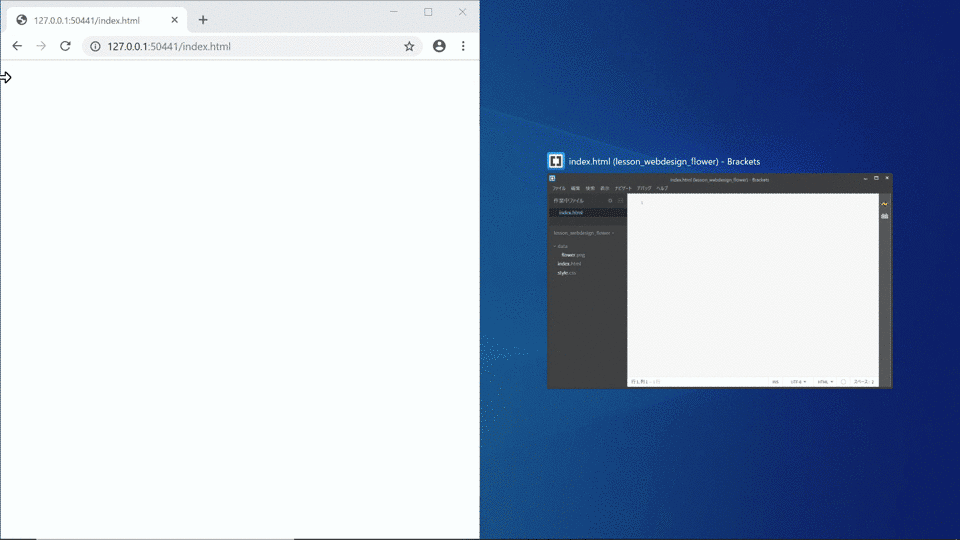Go back in Chrome history
This screenshot has width=960, height=540.
tap(17, 46)
